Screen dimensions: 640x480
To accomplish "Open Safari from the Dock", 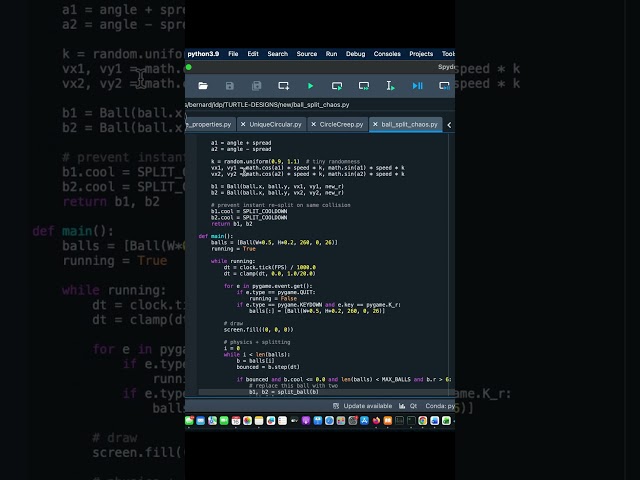I will (329, 420).
